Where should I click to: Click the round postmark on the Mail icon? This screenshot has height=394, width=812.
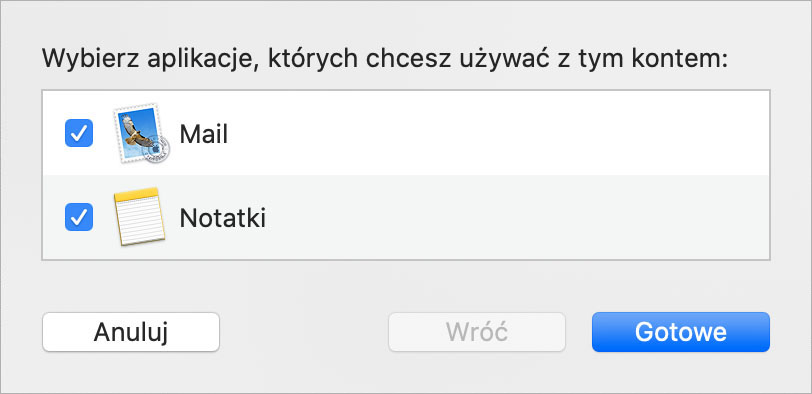click(156, 150)
